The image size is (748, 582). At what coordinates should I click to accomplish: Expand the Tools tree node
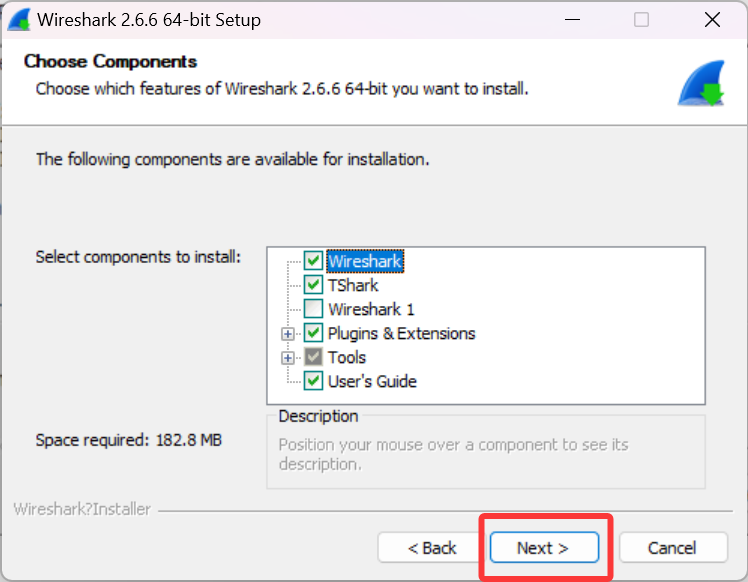pos(288,358)
